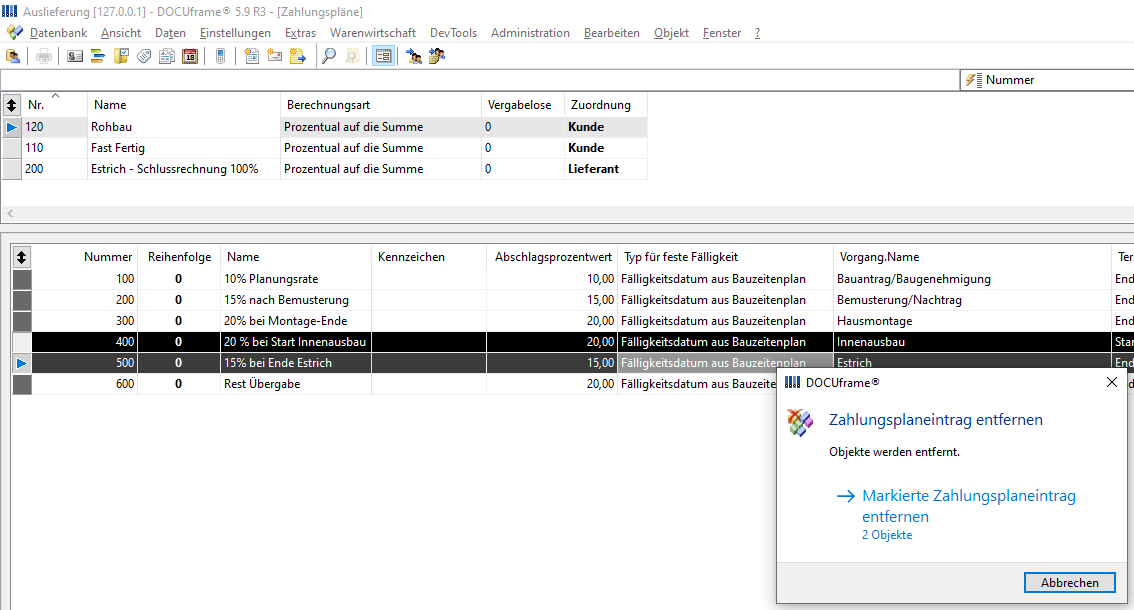Click the price tag icon
This screenshot has width=1134, height=610.
point(144,56)
